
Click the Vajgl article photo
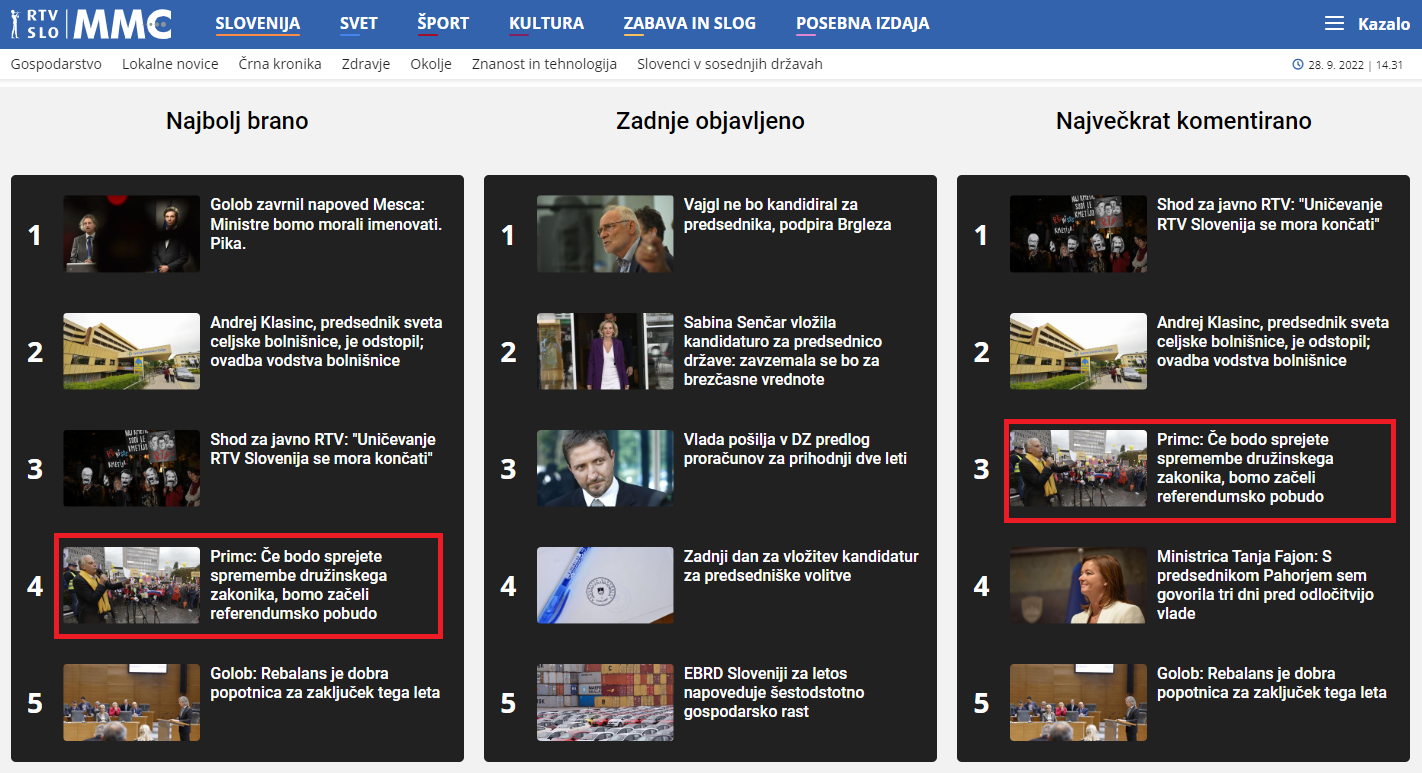(605, 234)
